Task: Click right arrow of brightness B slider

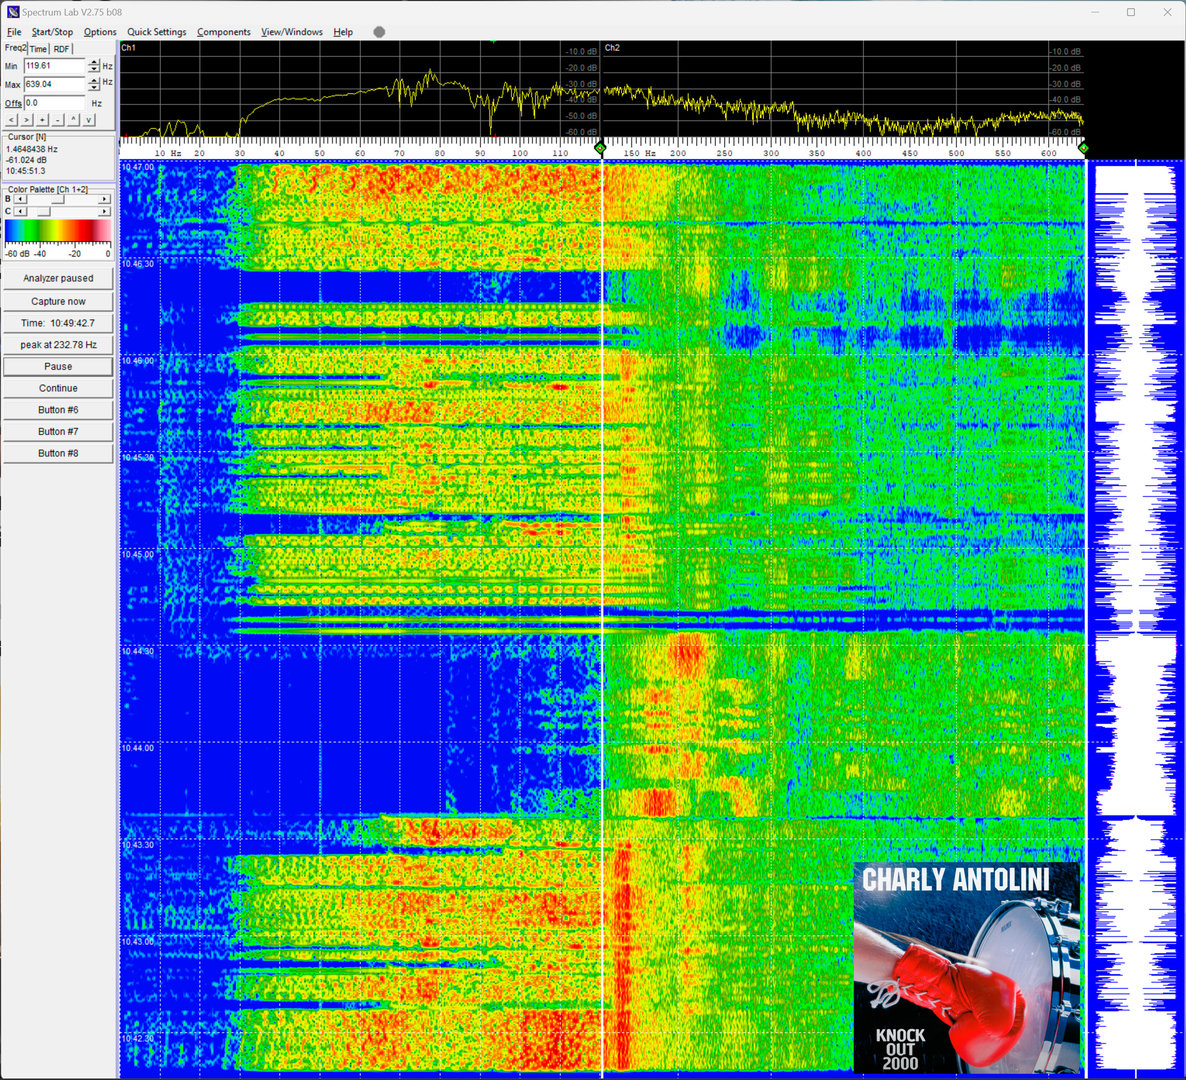Action: [104, 200]
